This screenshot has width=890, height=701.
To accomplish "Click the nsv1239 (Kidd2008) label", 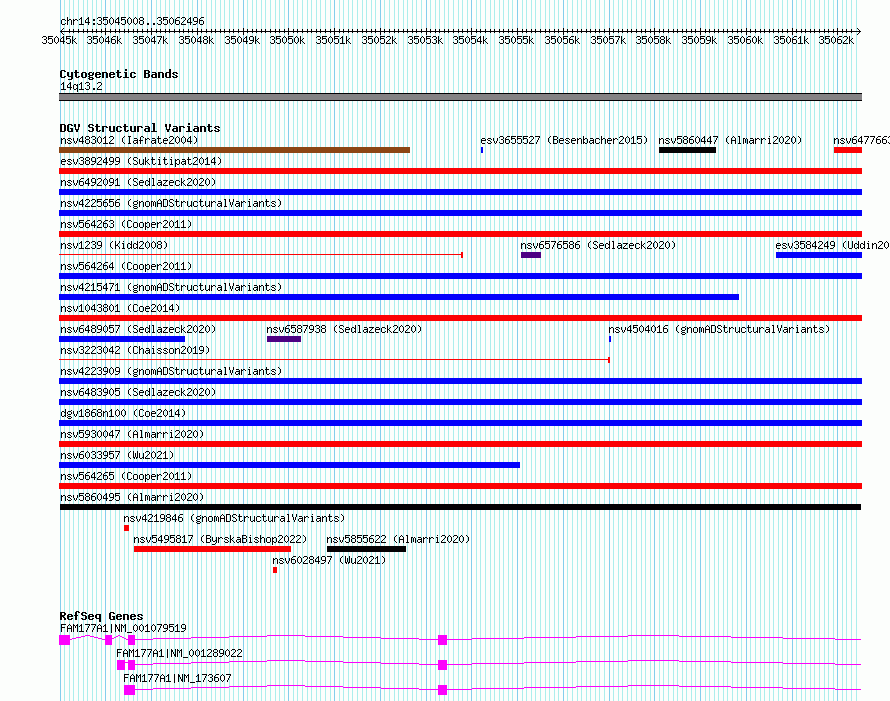I will (x=114, y=245).
